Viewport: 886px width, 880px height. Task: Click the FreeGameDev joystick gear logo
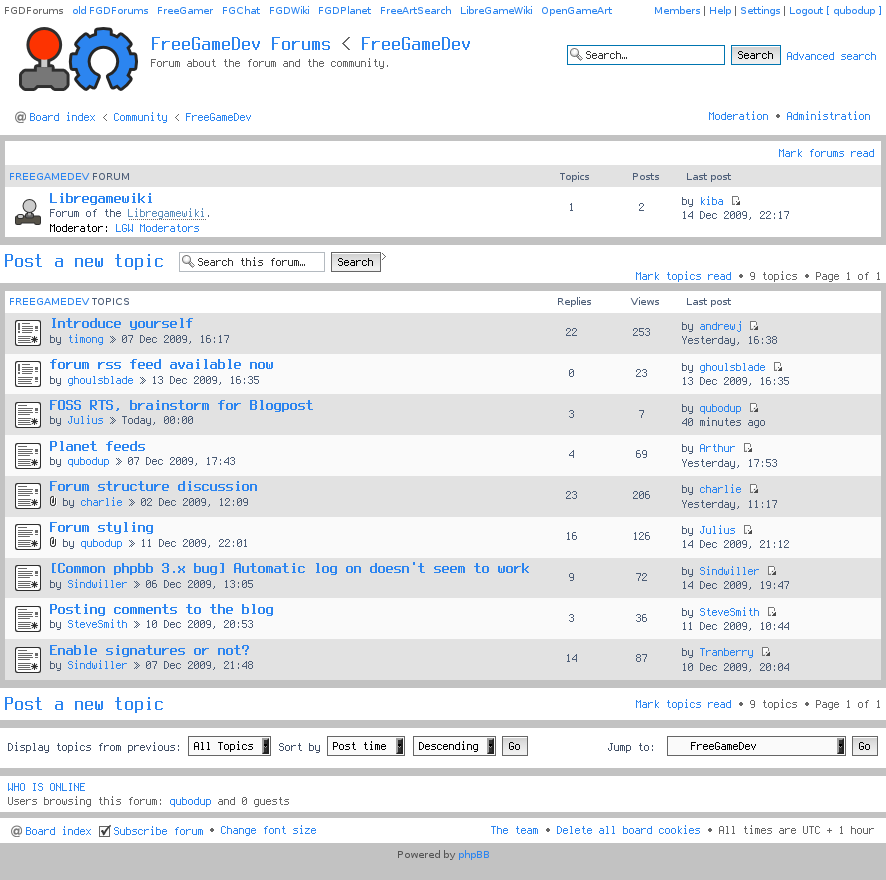tap(78, 60)
